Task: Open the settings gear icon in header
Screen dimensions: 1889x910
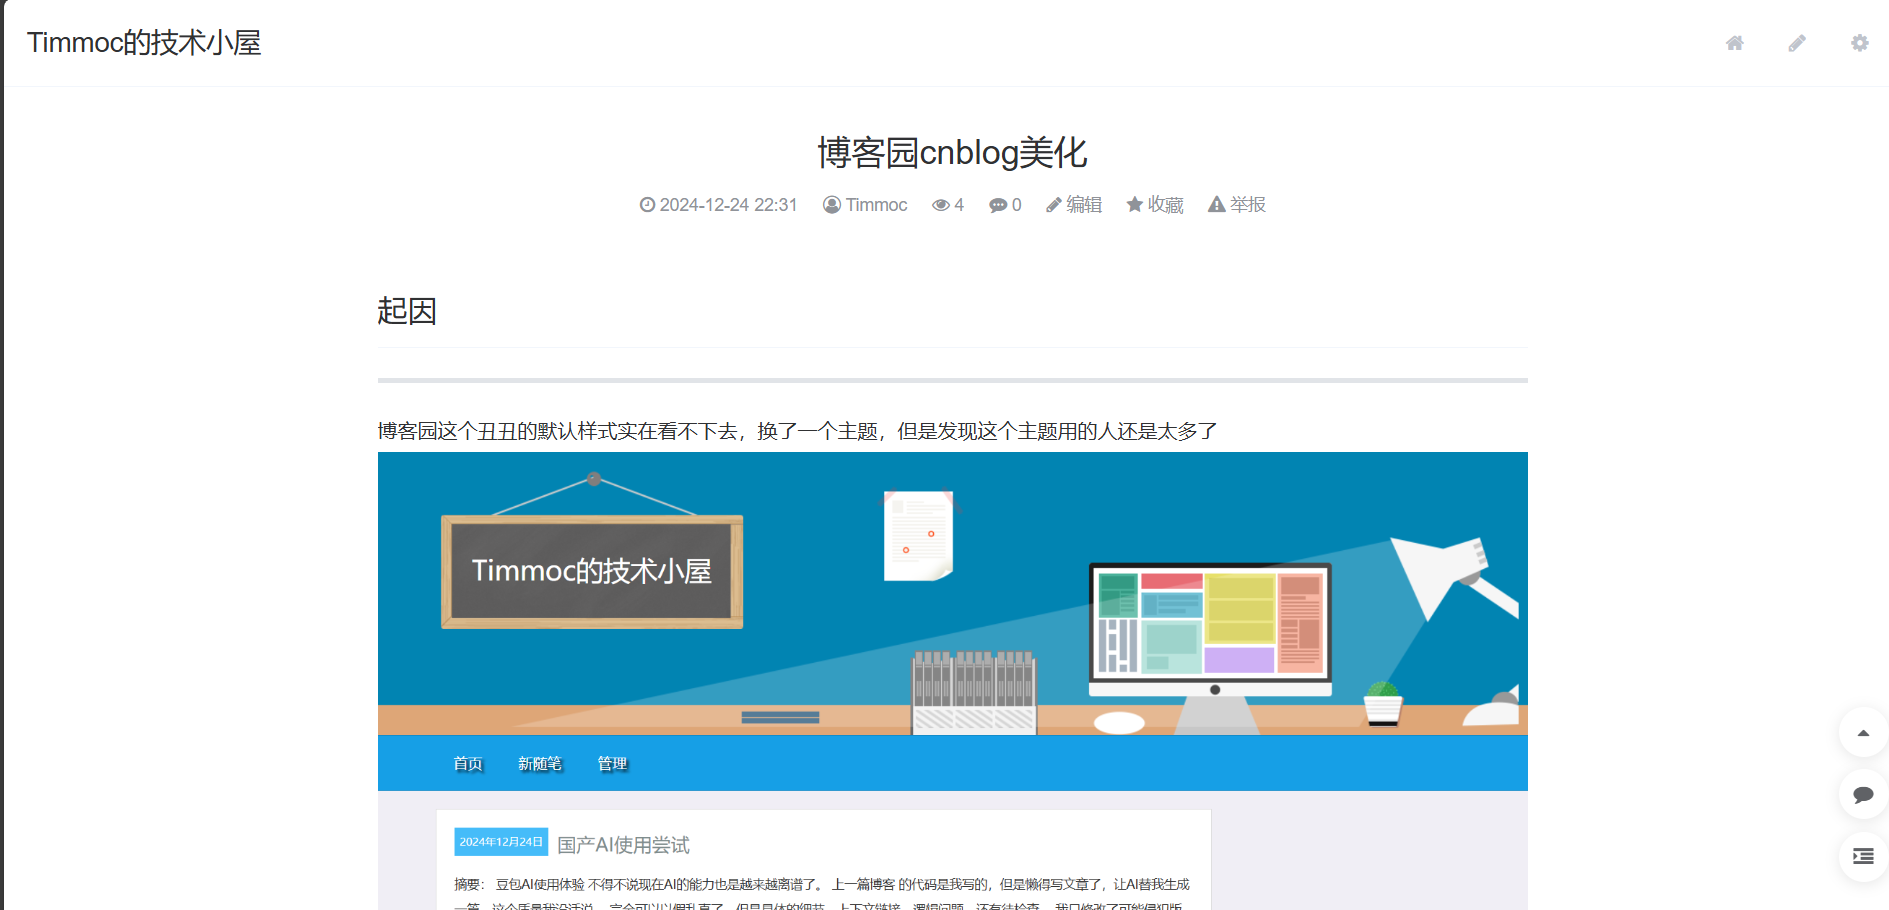Action: 1860,43
